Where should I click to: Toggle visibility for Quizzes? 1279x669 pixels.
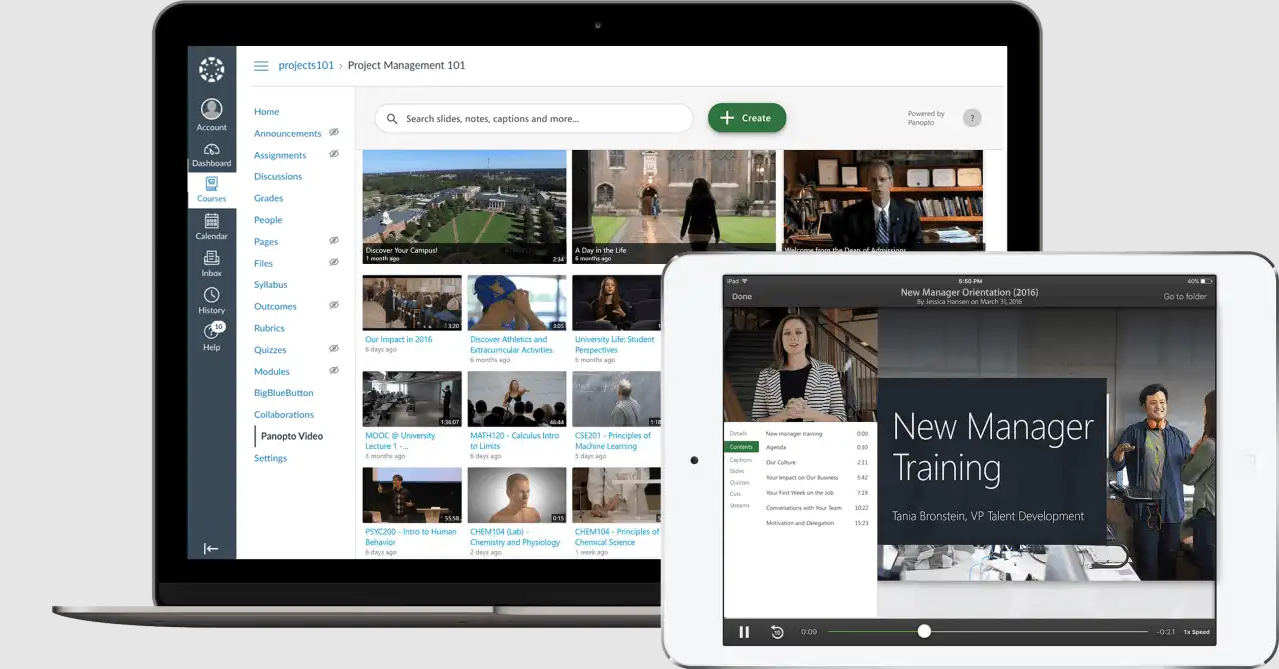point(334,349)
